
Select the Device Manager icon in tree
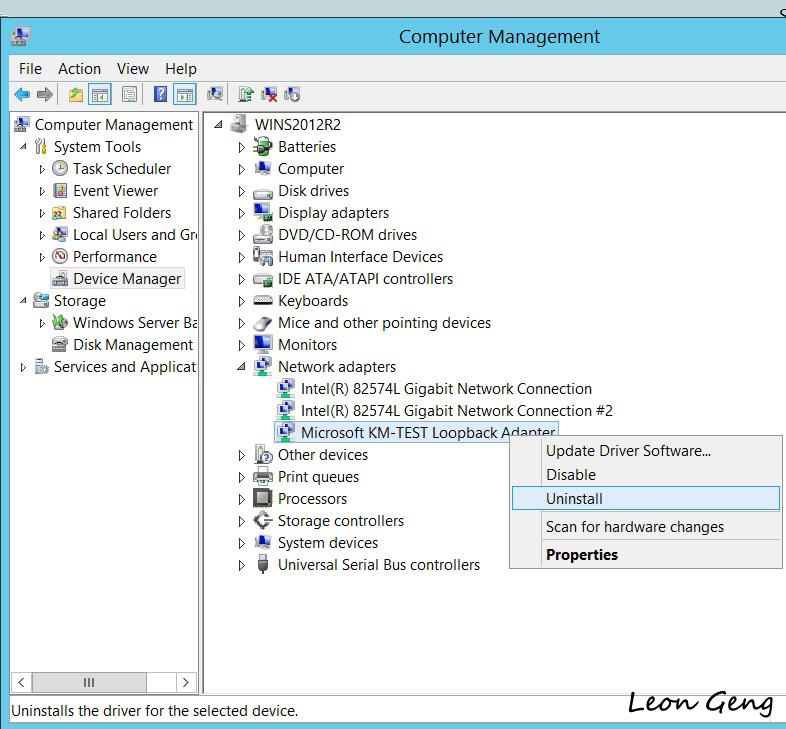click(x=60, y=279)
